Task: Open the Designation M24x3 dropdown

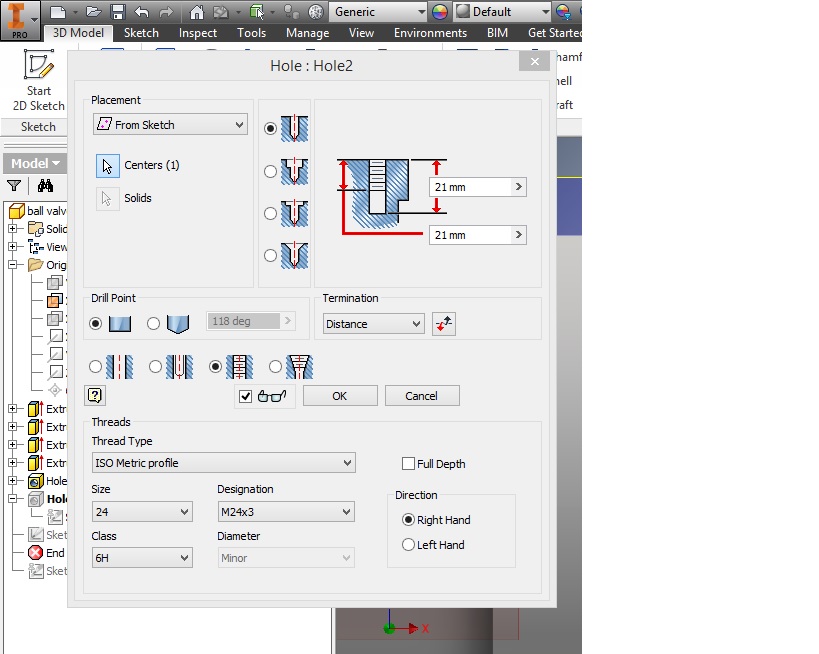Action: pos(286,512)
